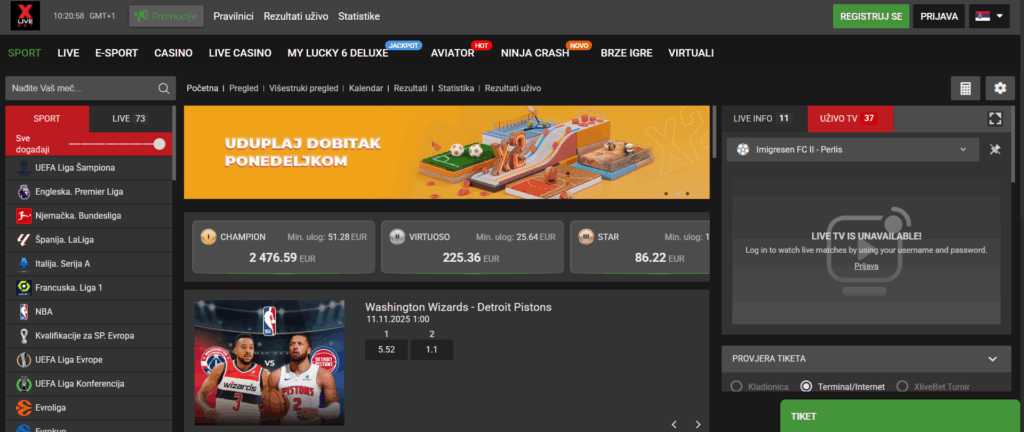Click Premier Liga lion icon
Viewport: 1024px width, 432px height.
[x=24, y=192]
